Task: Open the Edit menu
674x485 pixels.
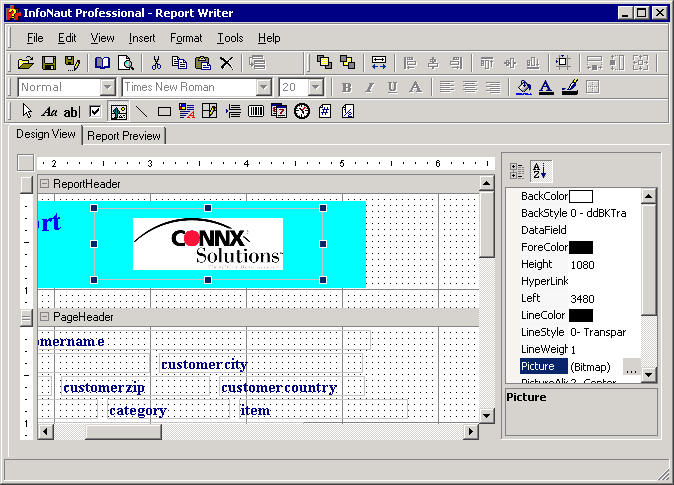Action: [x=67, y=38]
